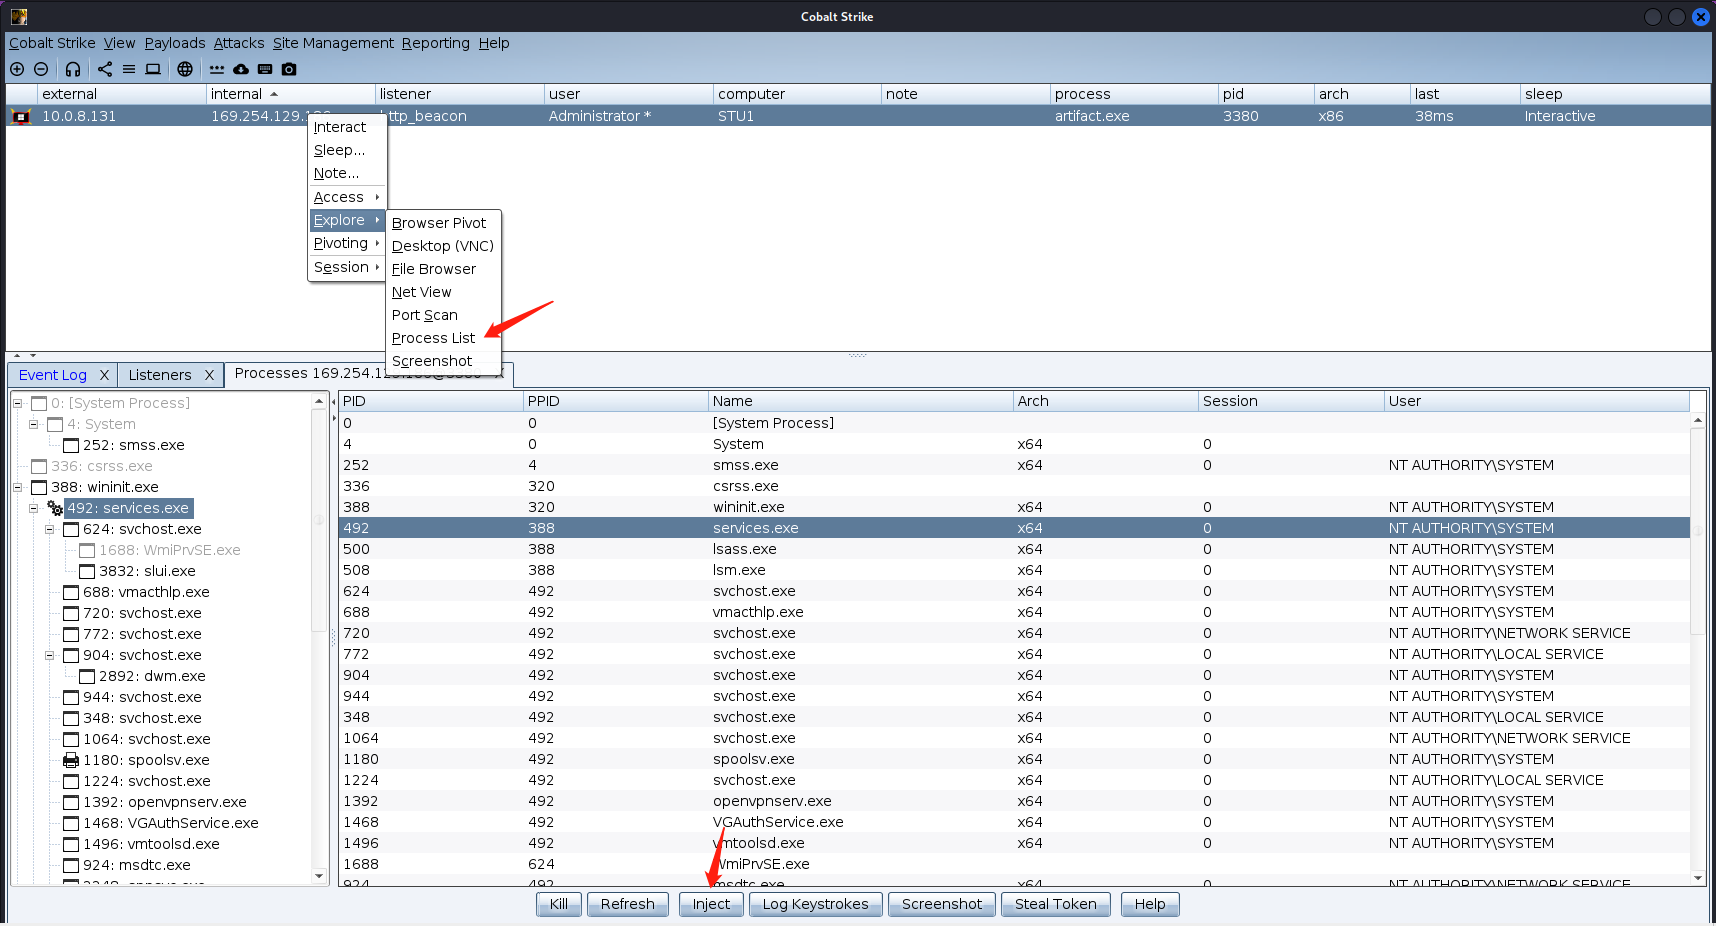
Task: Open keystrokes via the keyboard icon
Action: coord(265,69)
